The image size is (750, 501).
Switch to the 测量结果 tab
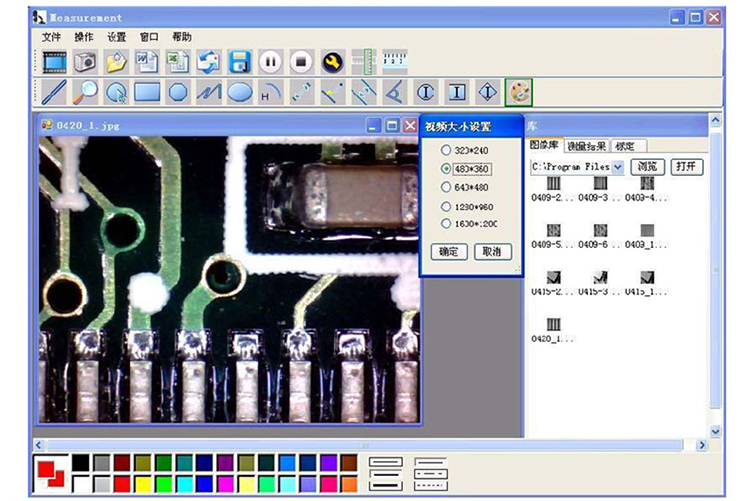pos(586,146)
